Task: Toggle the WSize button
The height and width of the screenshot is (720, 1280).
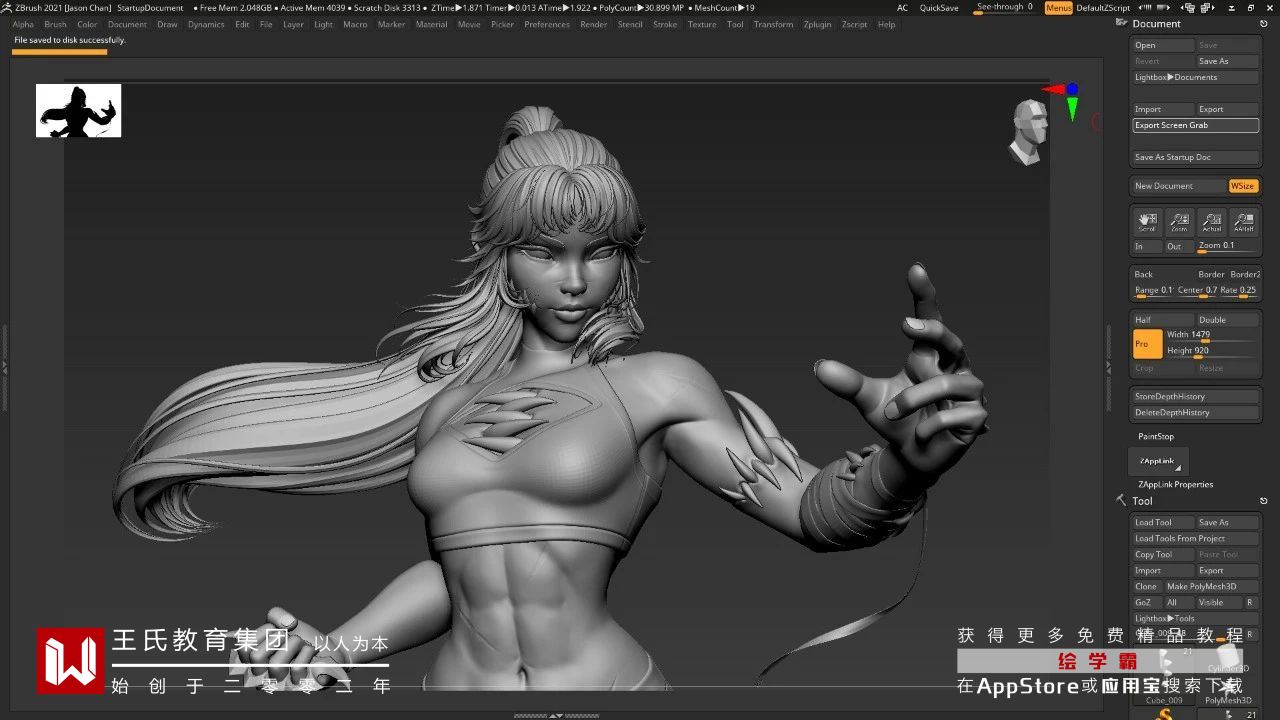Action: click(x=1243, y=186)
